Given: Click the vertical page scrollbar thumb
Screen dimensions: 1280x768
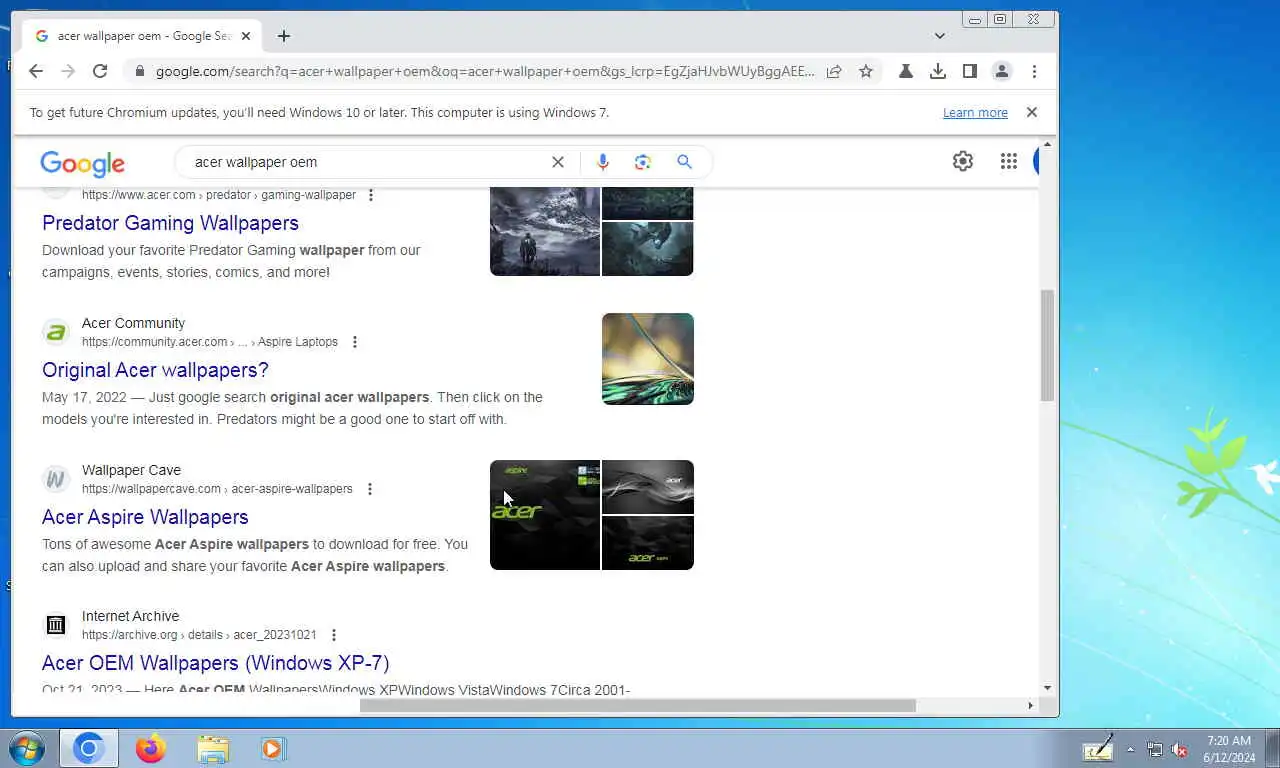Looking at the screenshot, I should pyautogui.click(x=1047, y=345).
